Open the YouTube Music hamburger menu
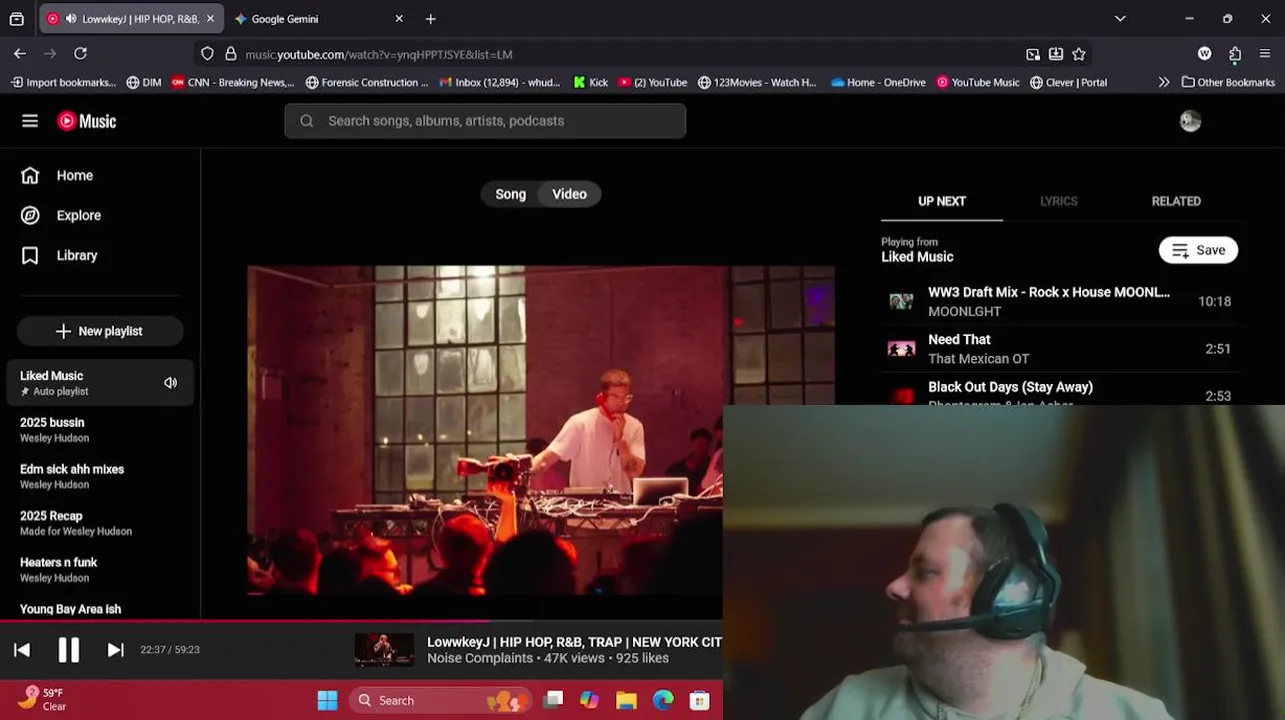The image size is (1285, 720). 30,121
